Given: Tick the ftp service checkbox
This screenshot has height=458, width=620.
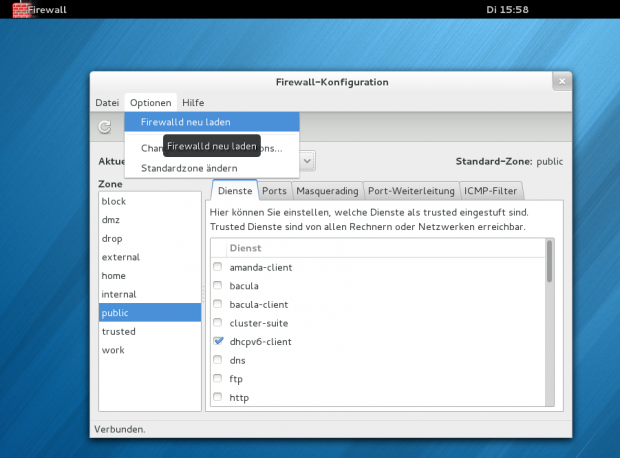Looking at the screenshot, I should pyautogui.click(x=218, y=378).
